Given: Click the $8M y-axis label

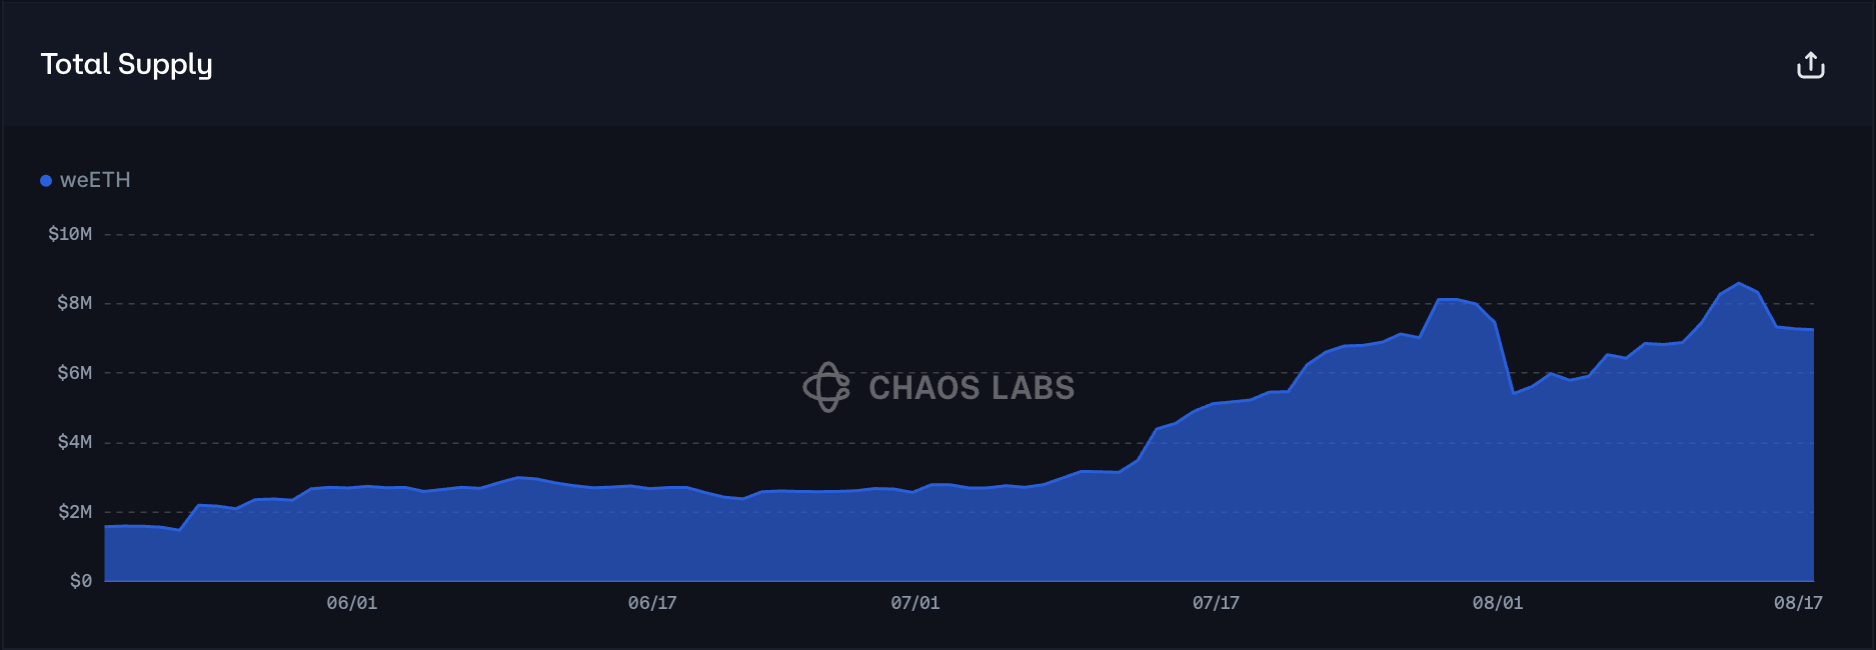Looking at the screenshot, I should coord(75,303).
